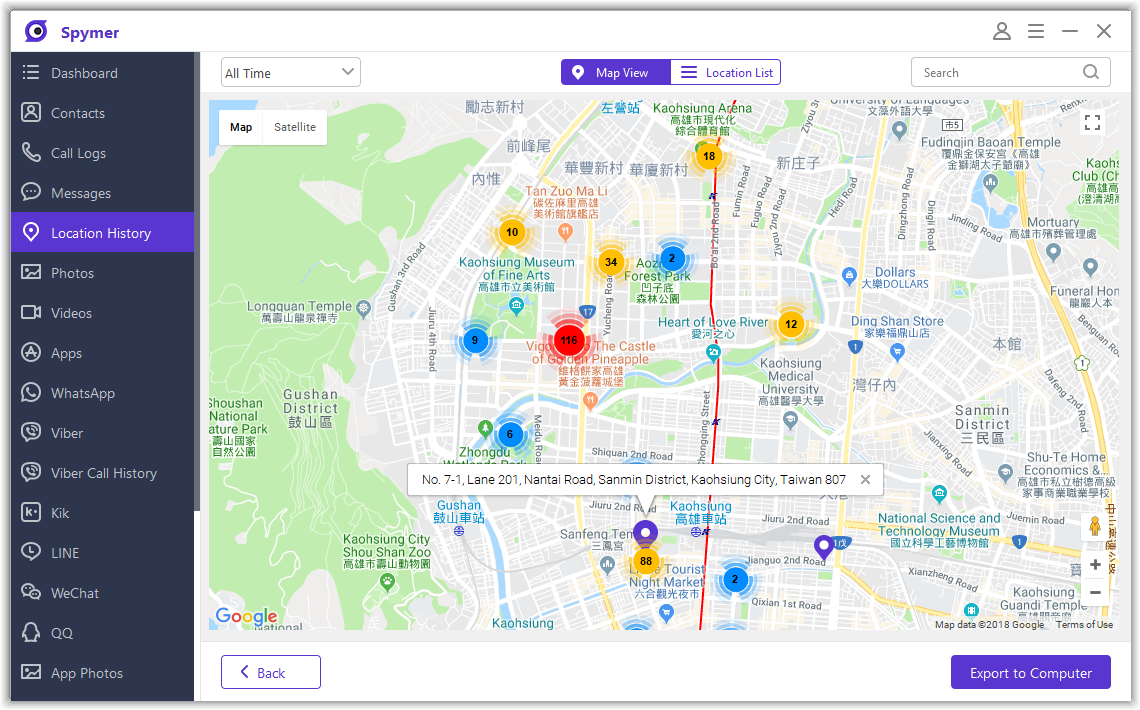This screenshot has width=1140, height=710.
Task: Click the Google logo on the map
Action: point(246,616)
